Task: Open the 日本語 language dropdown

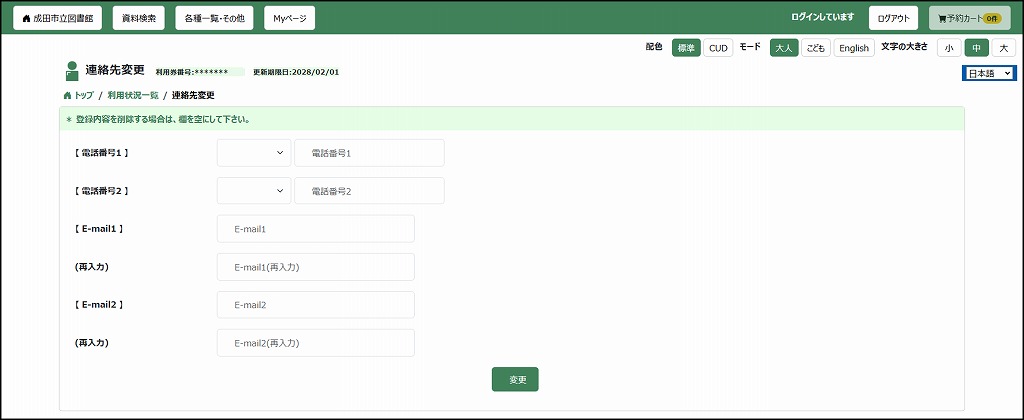Action: [x=988, y=73]
